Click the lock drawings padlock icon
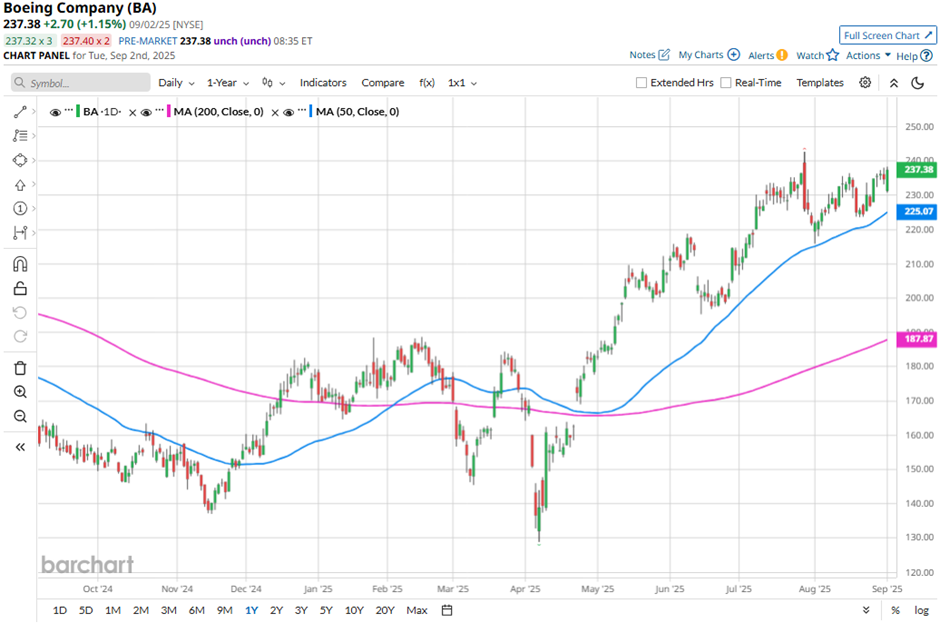The height and width of the screenshot is (623, 940). pos(20,288)
